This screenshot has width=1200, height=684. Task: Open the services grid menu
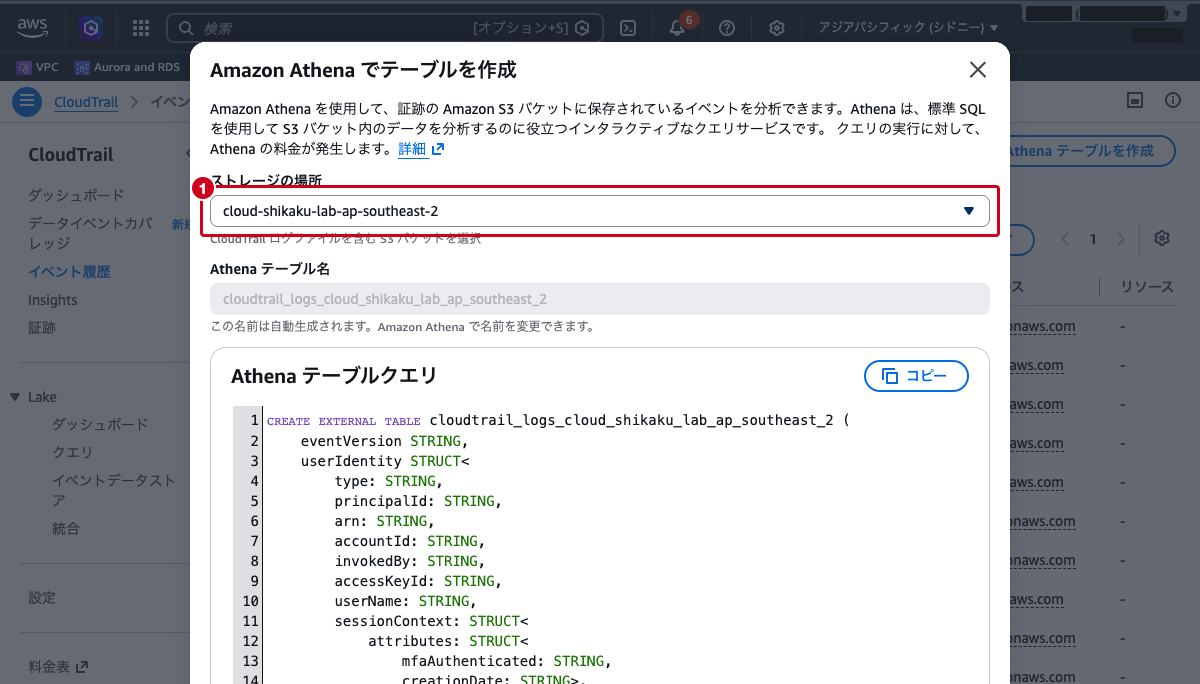point(141,28)
